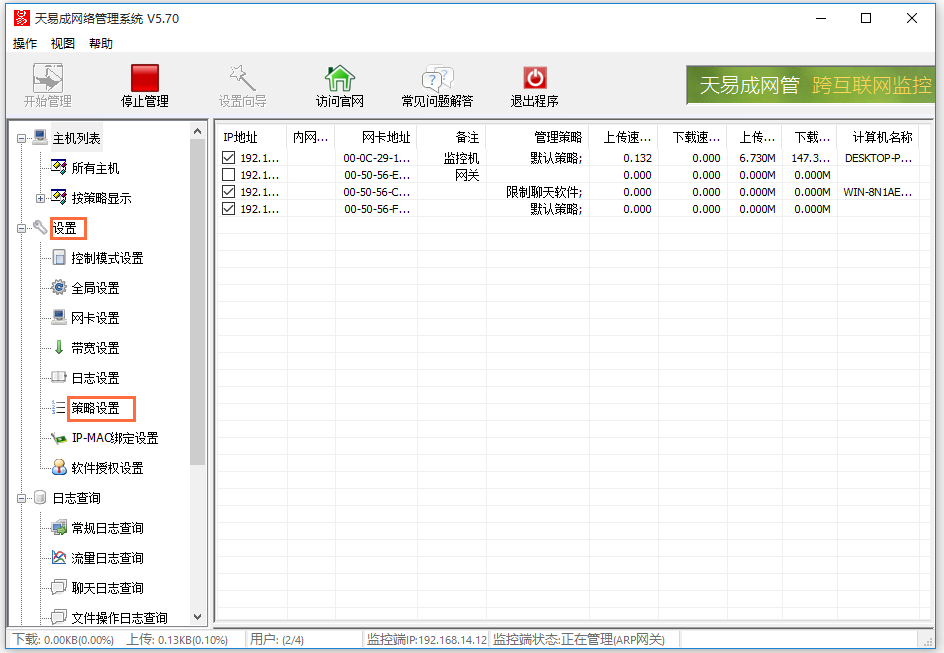This screenshot has width=944, height=653.
Task: Click the 监控端IP status bar entry
Action: click(x=427, y=639)
